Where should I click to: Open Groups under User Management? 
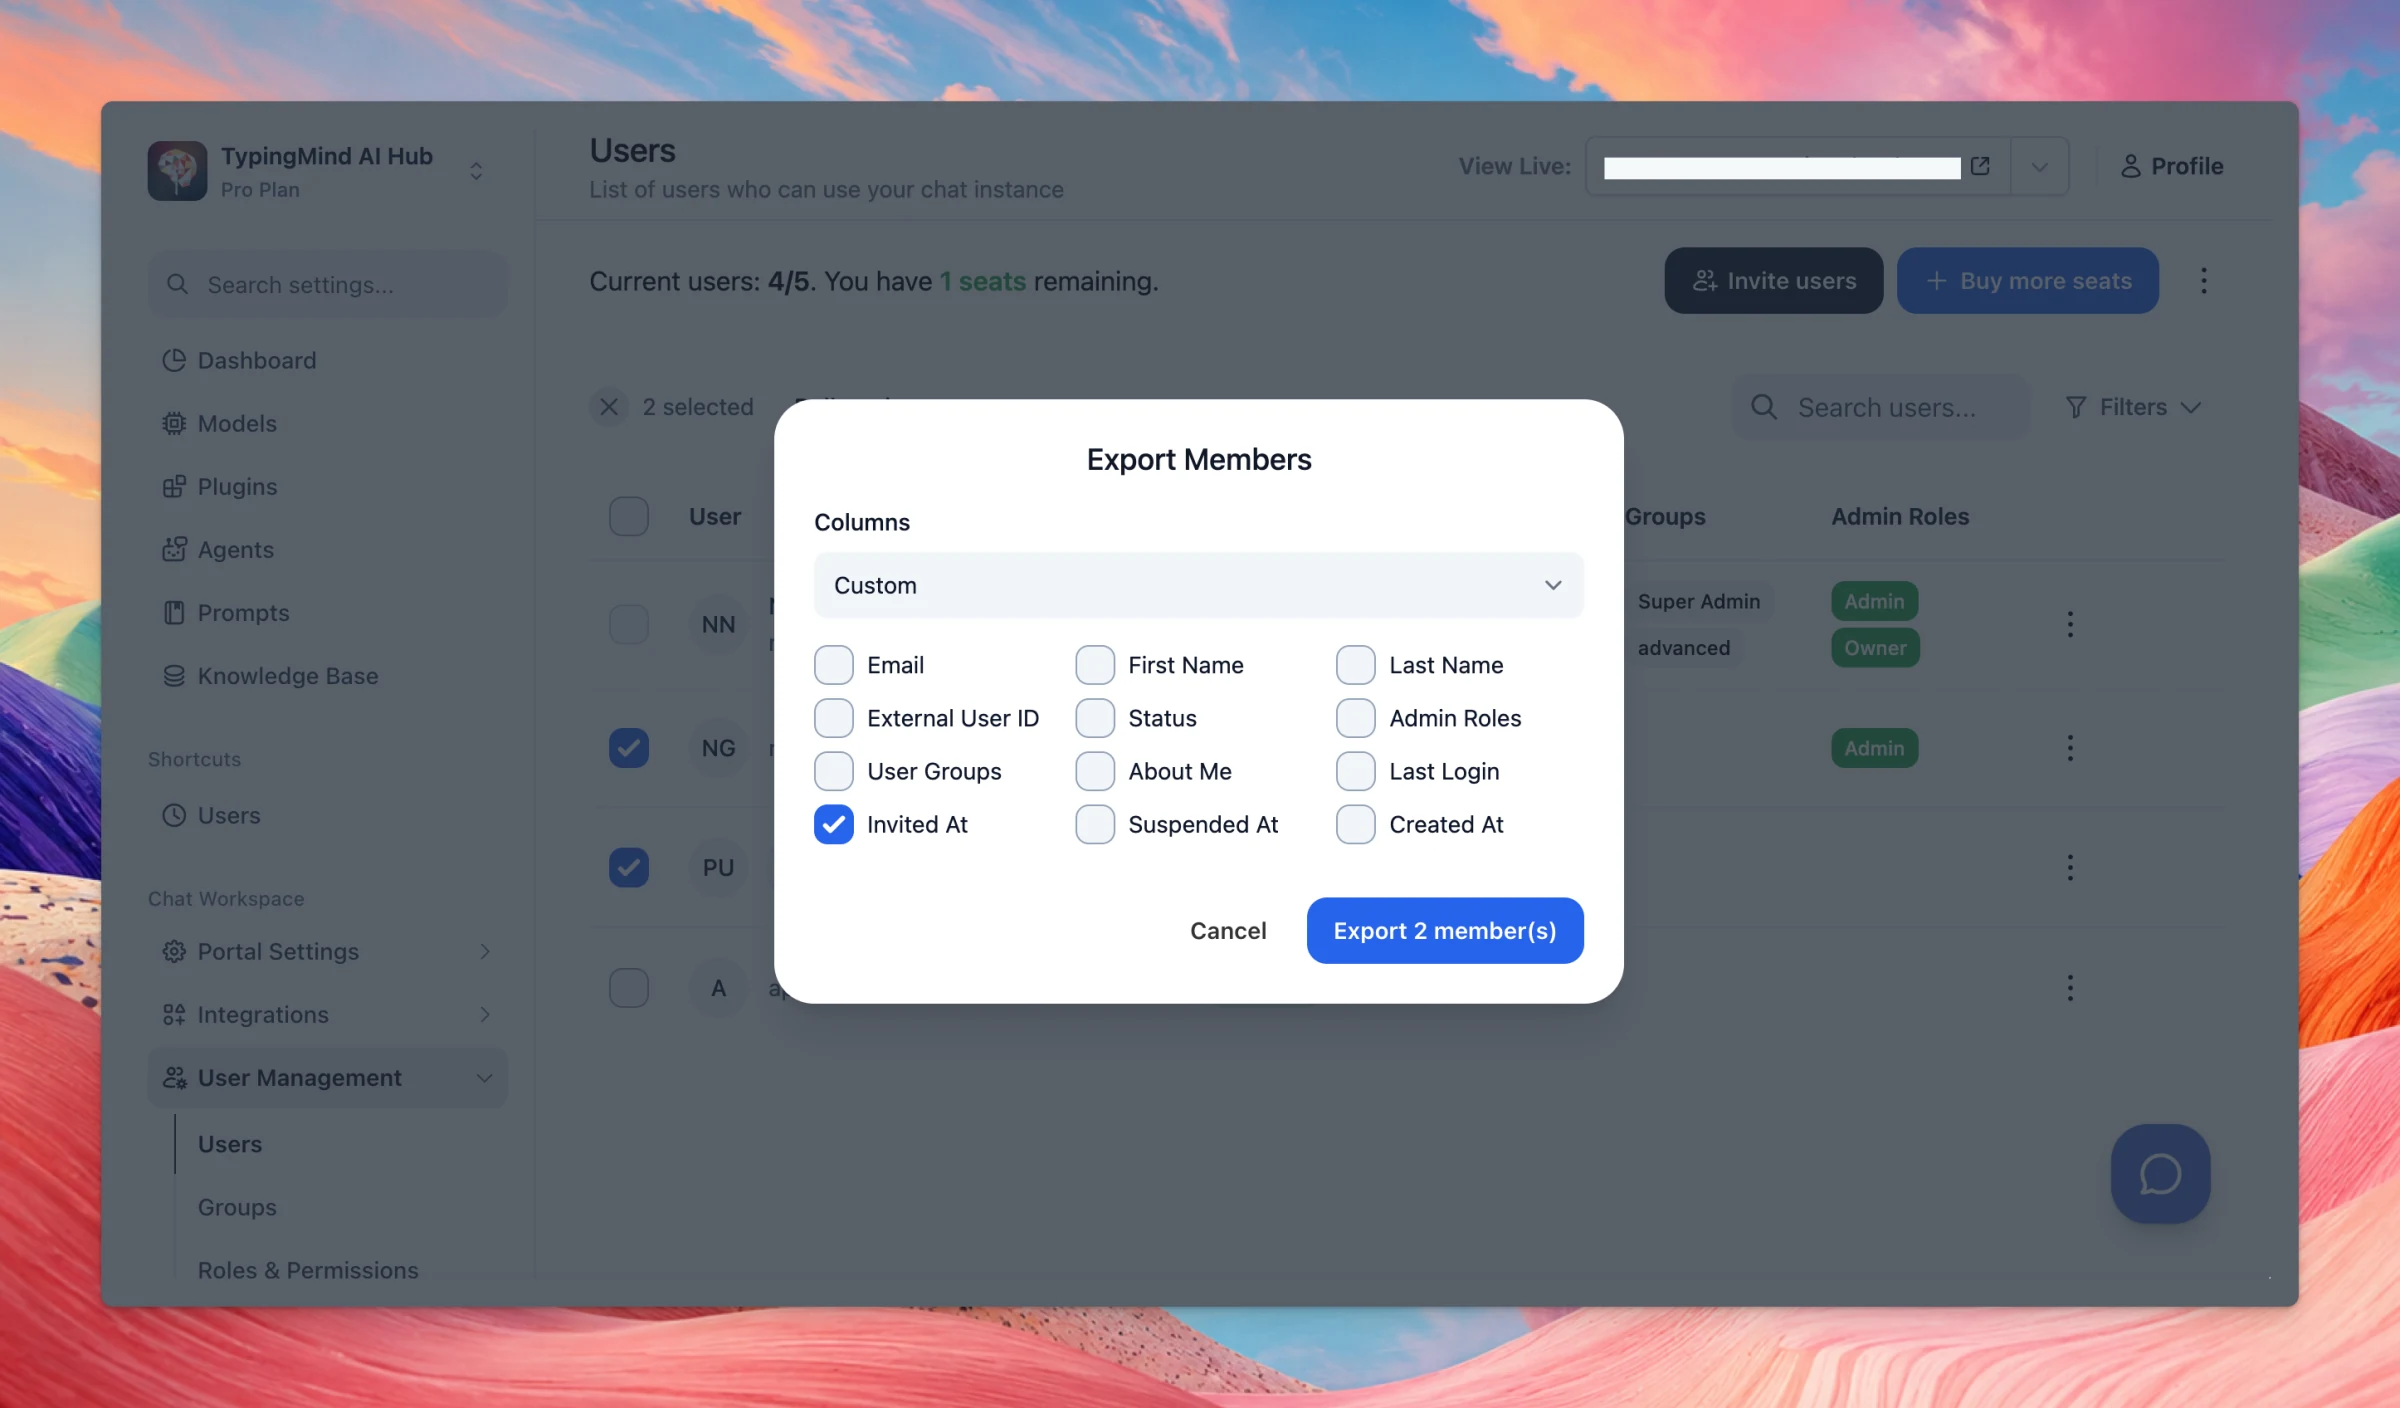pos(237,1207)
